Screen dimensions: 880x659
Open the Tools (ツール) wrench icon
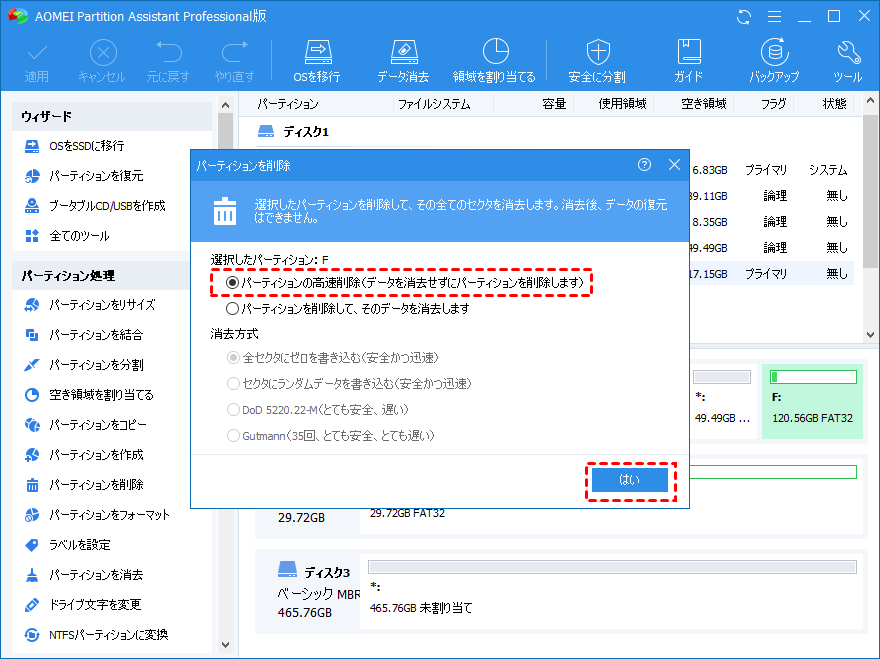click(x=848, y=61)
